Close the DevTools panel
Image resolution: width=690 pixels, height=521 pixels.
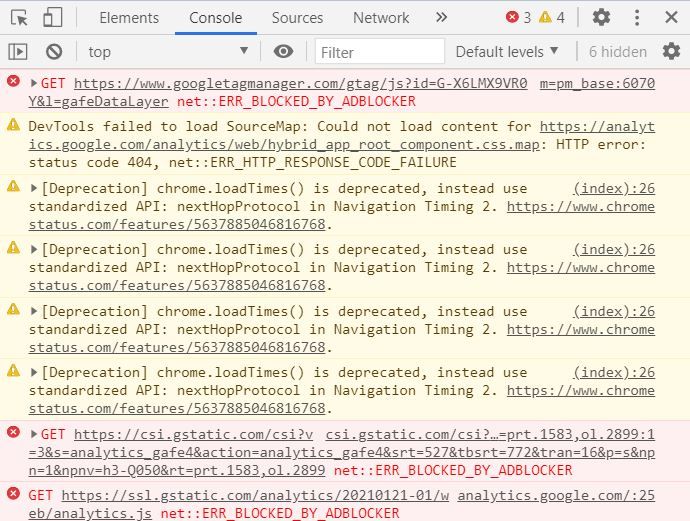tap(671, 18)
